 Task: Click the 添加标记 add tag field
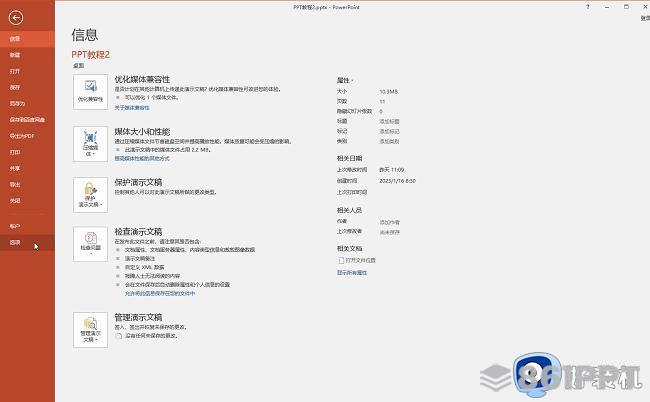(389, 131)
